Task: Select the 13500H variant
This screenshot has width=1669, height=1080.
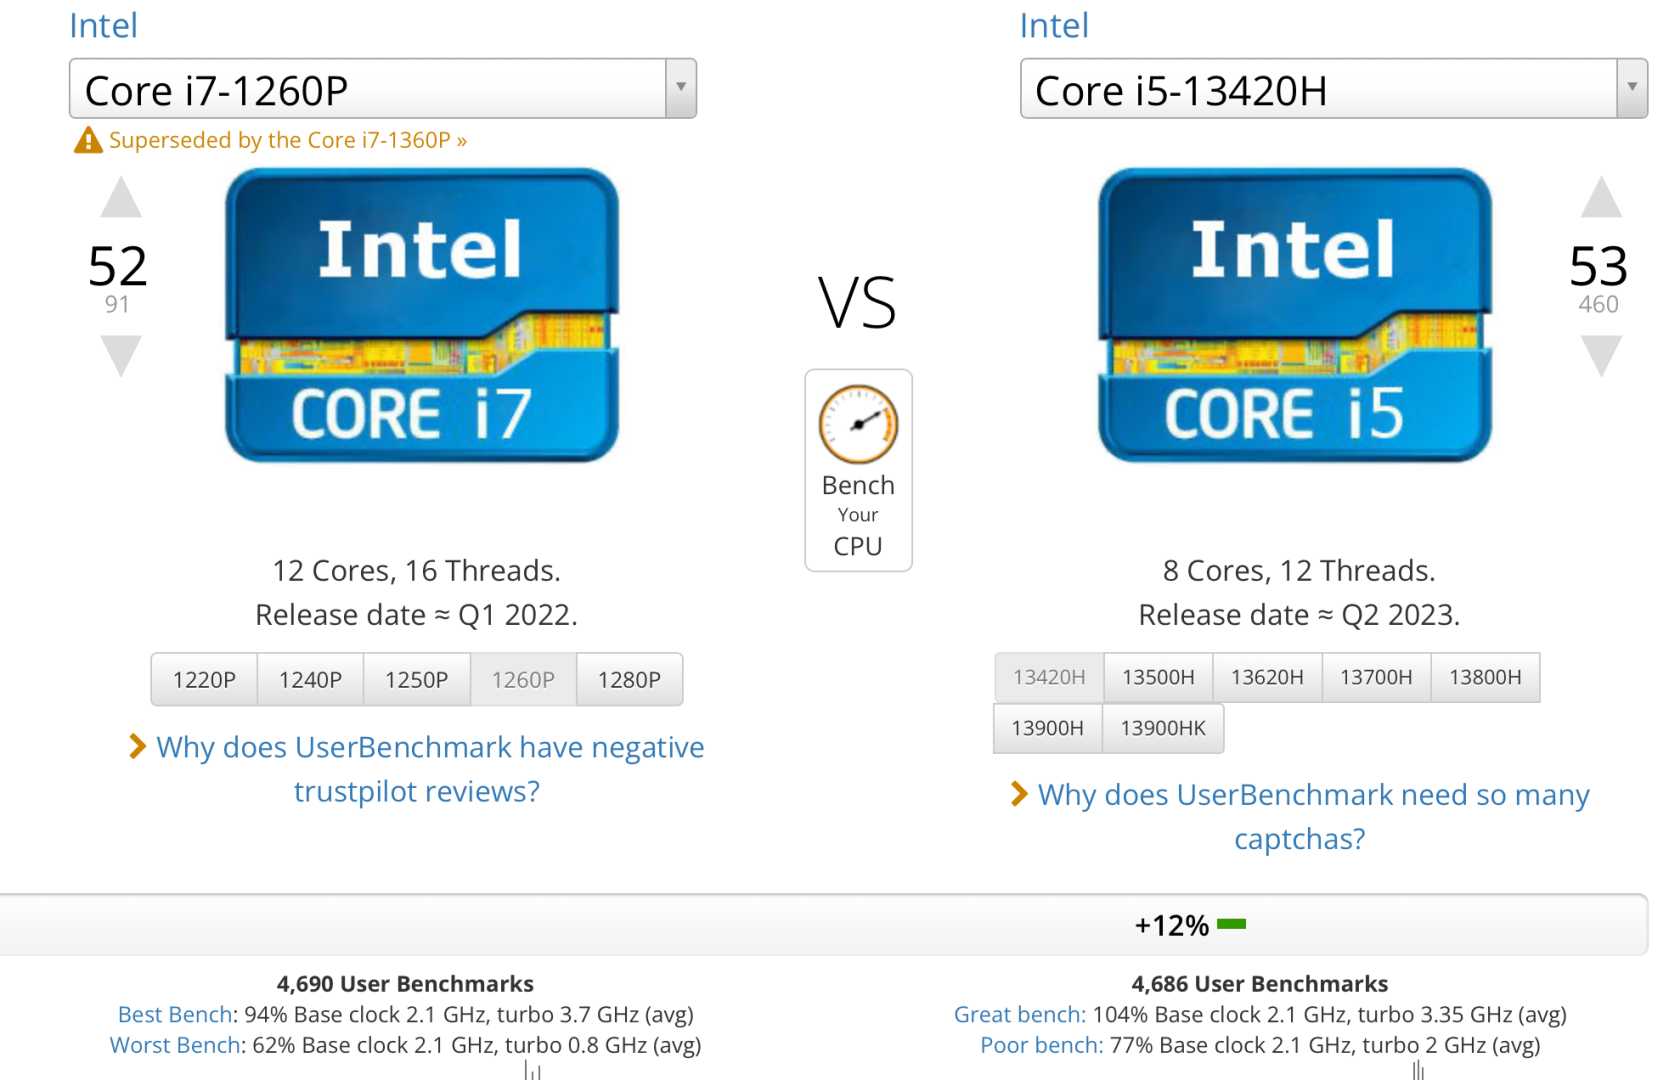Action: (1158, 677)
